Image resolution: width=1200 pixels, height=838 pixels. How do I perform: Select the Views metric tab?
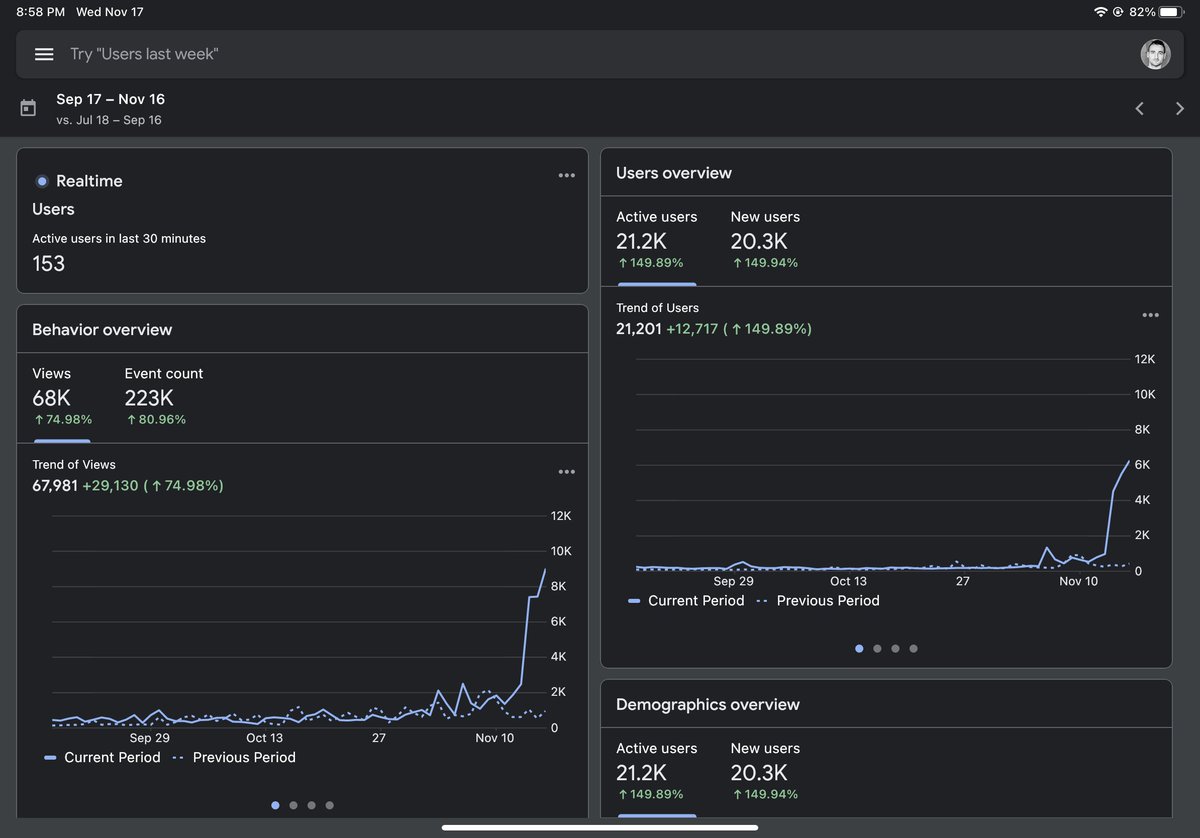[62, 396]
